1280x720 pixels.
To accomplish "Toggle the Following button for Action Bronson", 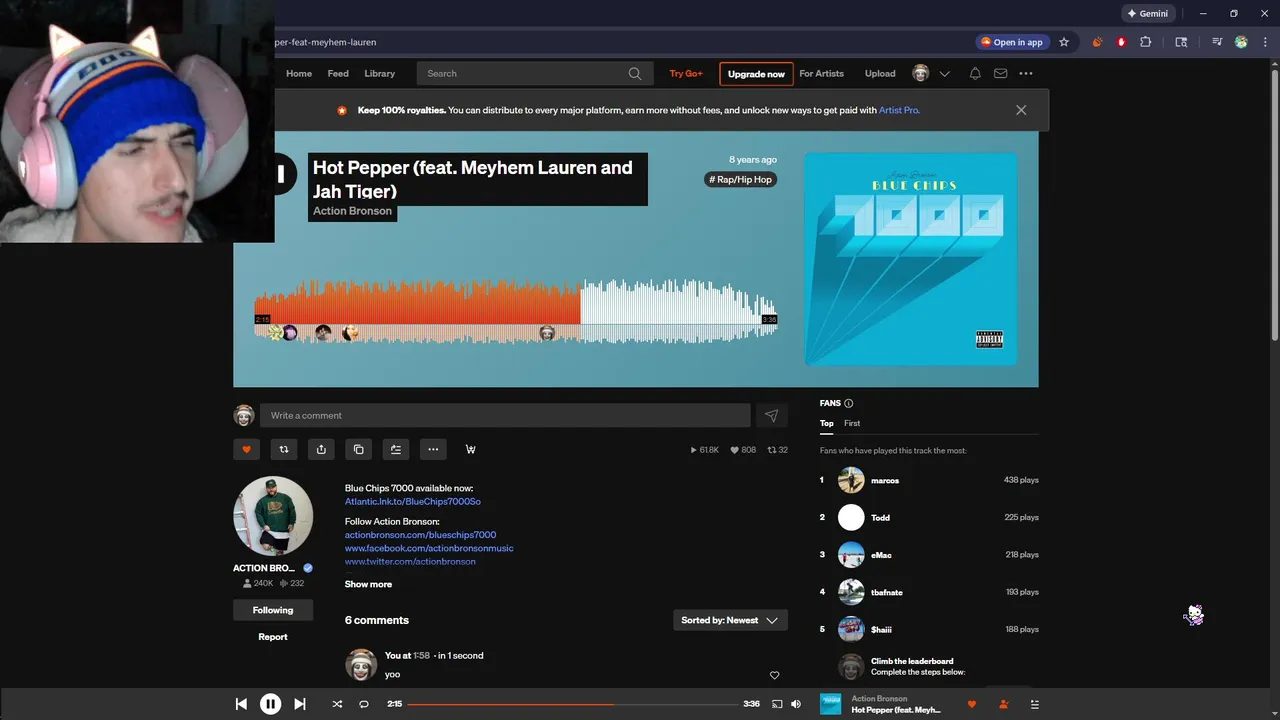I will click(x=273, y=610).
